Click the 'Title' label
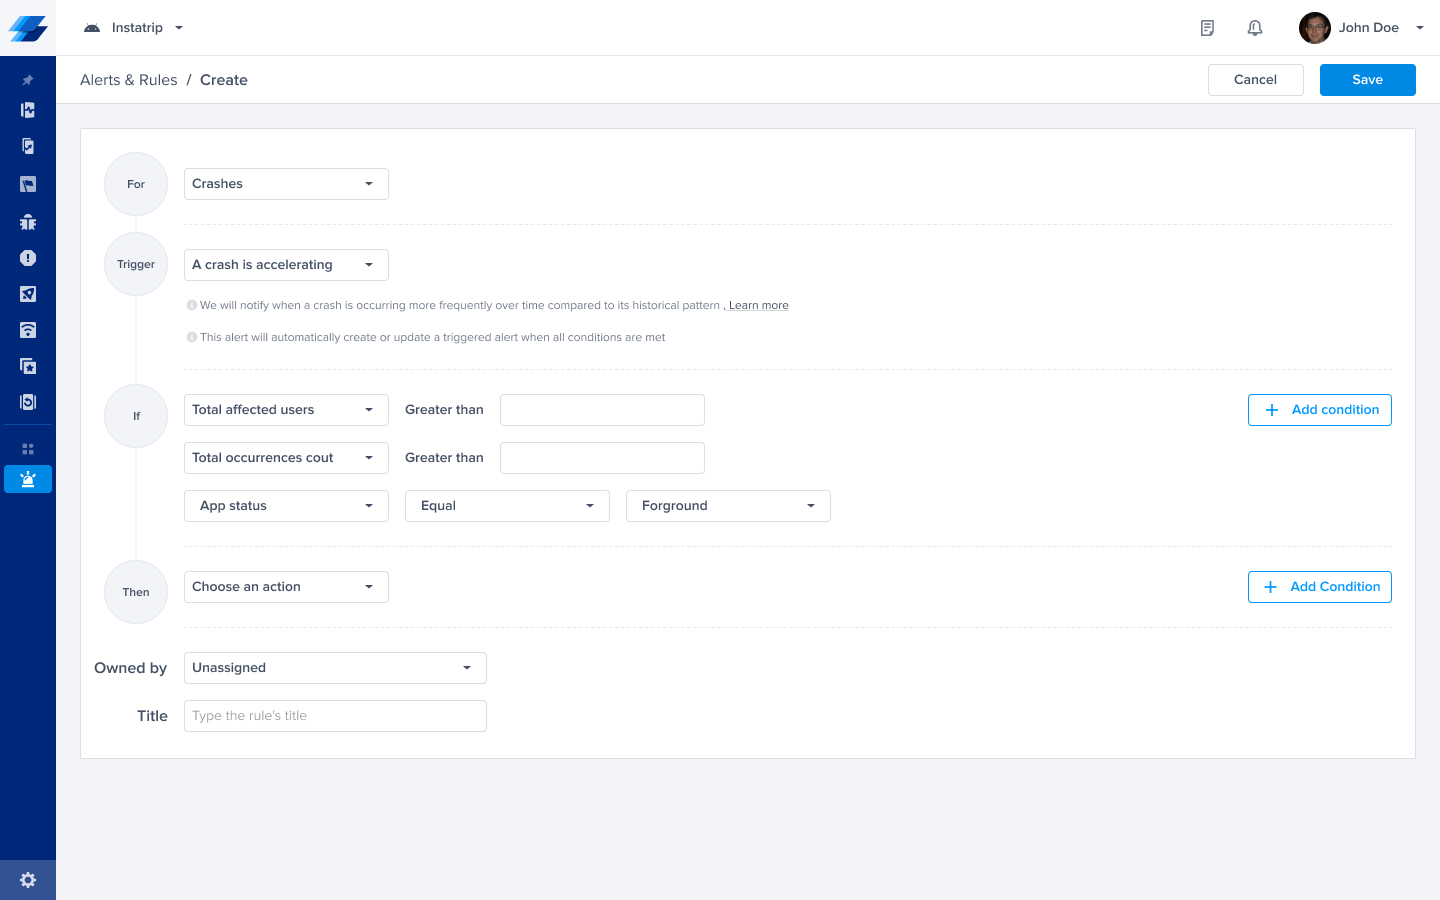 tap(152, 716)
